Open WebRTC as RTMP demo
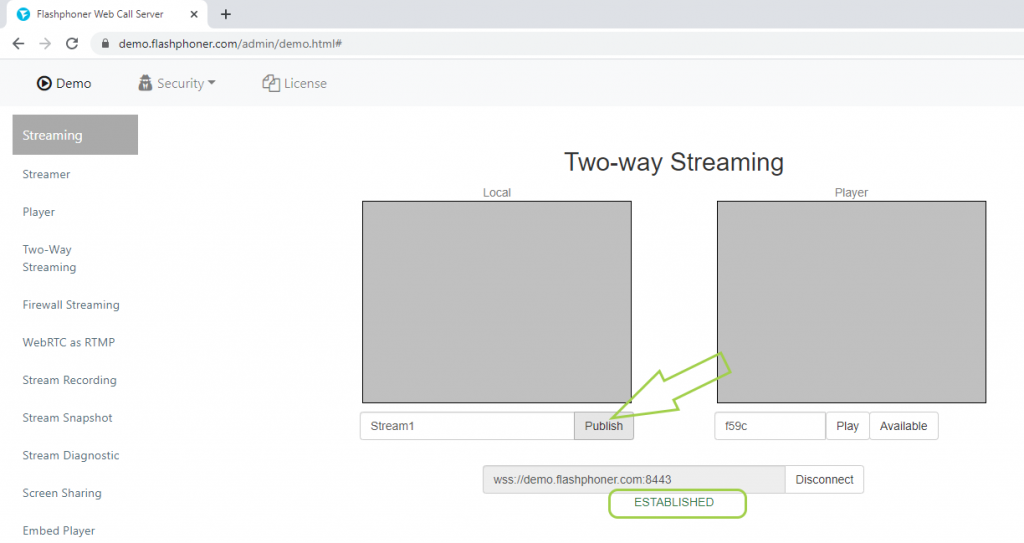 click(69, 342)
